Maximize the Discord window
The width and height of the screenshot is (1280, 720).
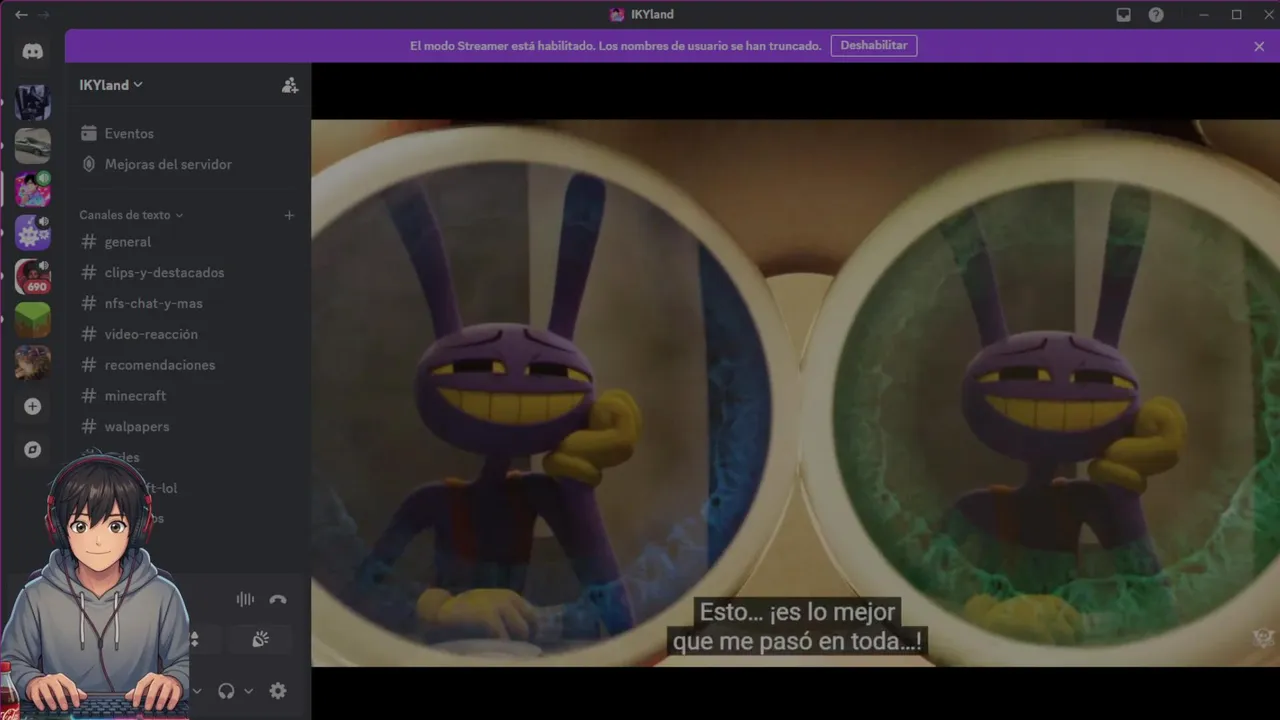(x=1237, y=15)
